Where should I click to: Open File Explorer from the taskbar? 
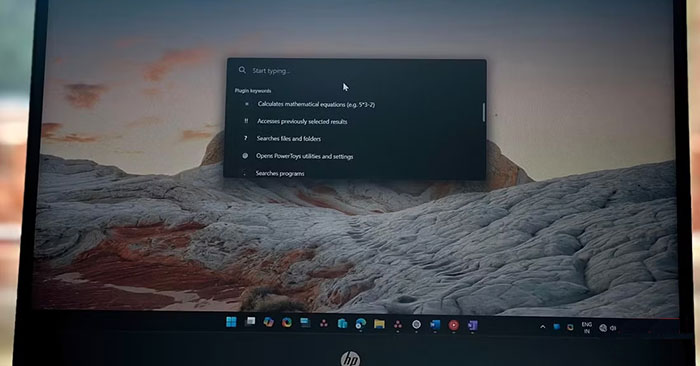coord(379,324)
